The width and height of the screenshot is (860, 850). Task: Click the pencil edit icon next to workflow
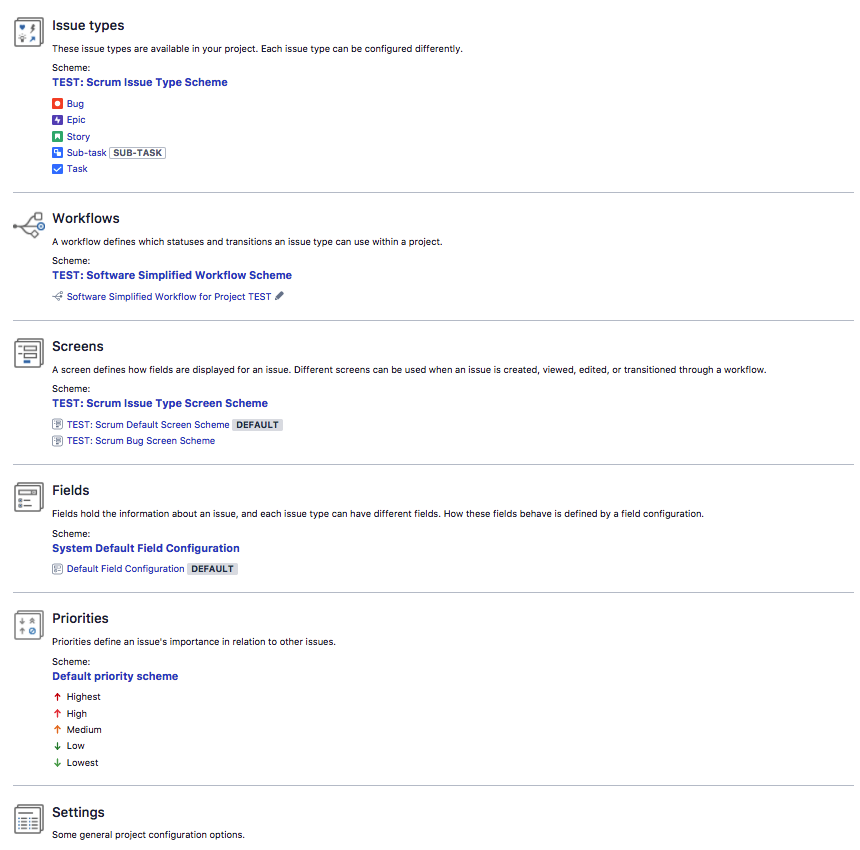(x=279, y=296)
